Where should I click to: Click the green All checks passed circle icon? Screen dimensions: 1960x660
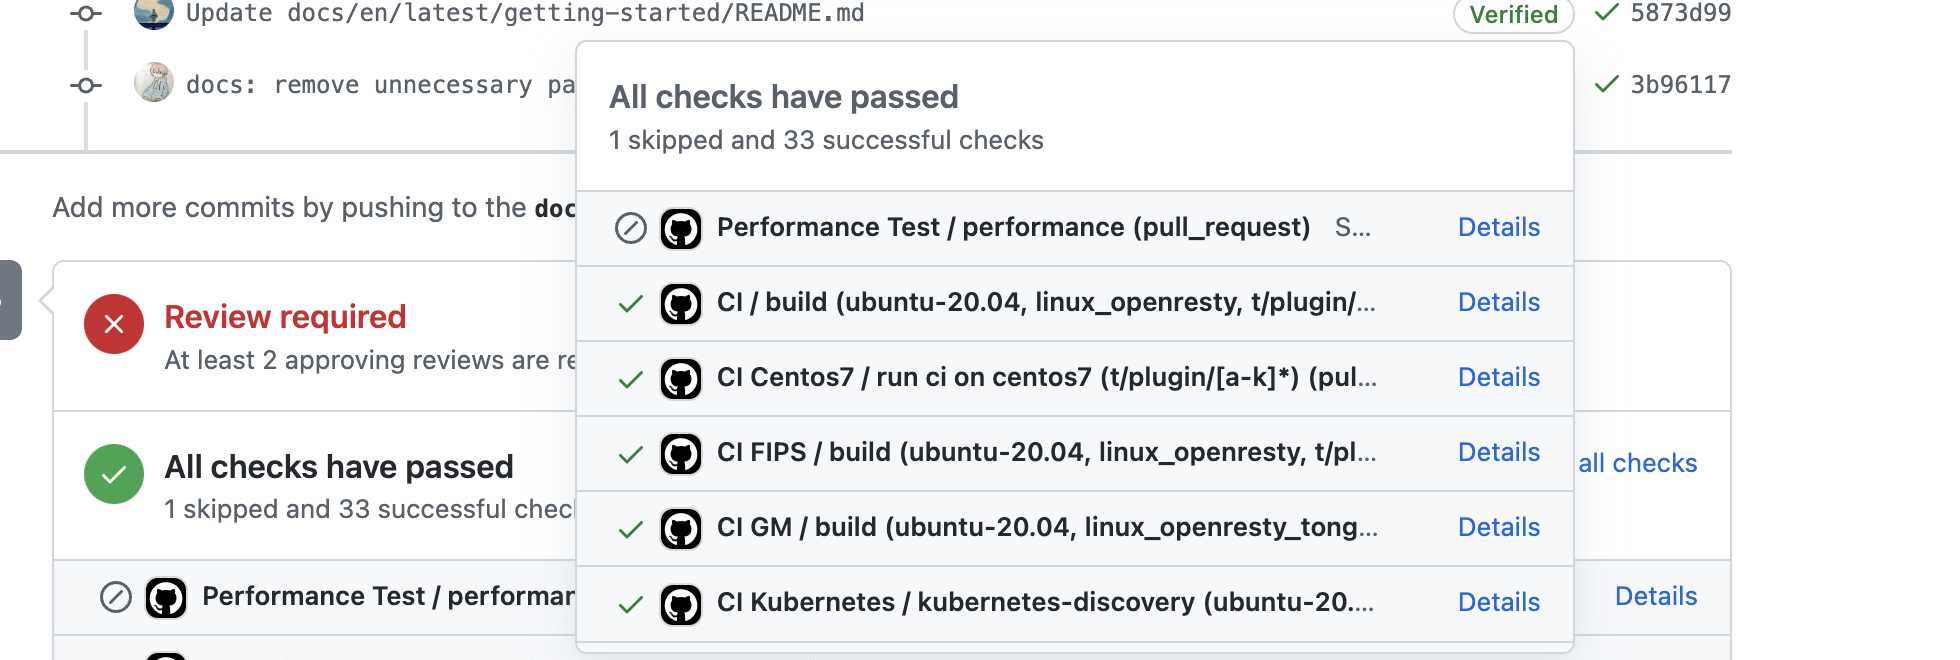[x=114, y=474]
